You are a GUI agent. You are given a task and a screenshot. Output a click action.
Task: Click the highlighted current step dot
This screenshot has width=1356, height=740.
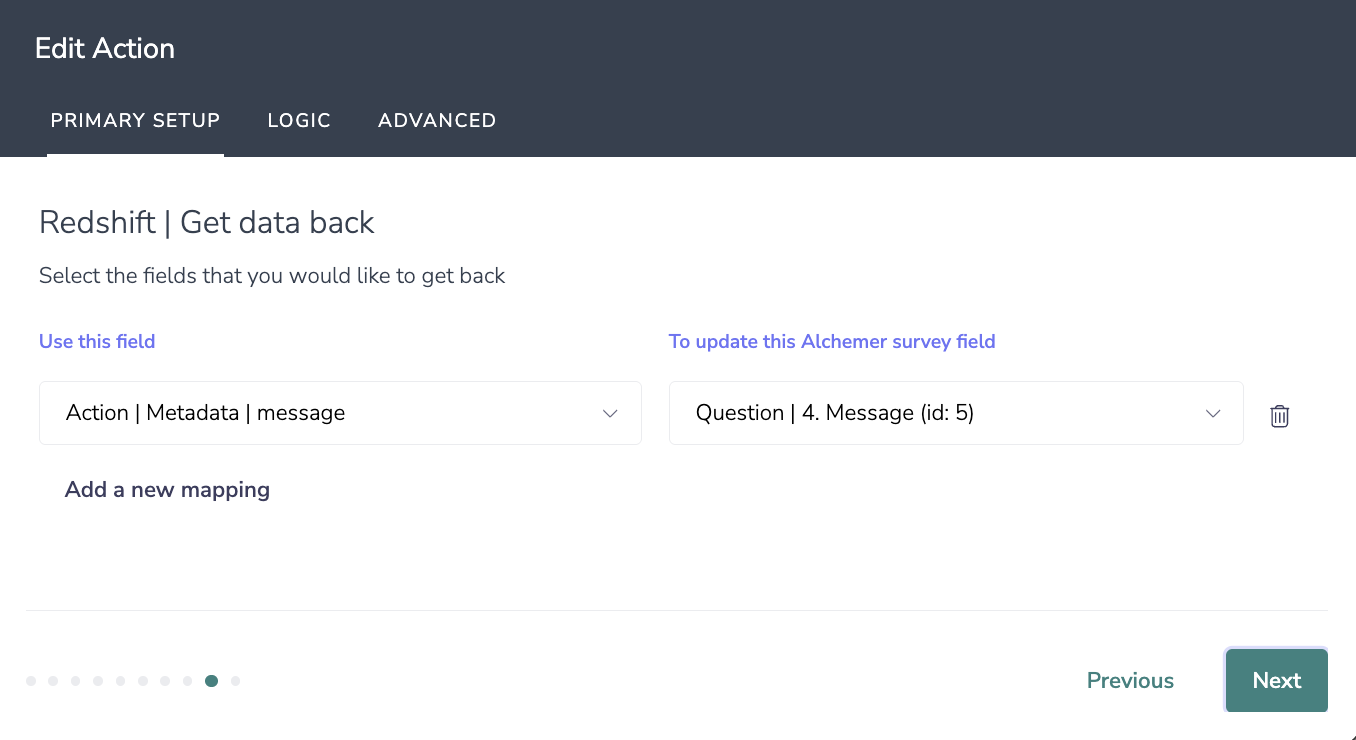point(211,681)
